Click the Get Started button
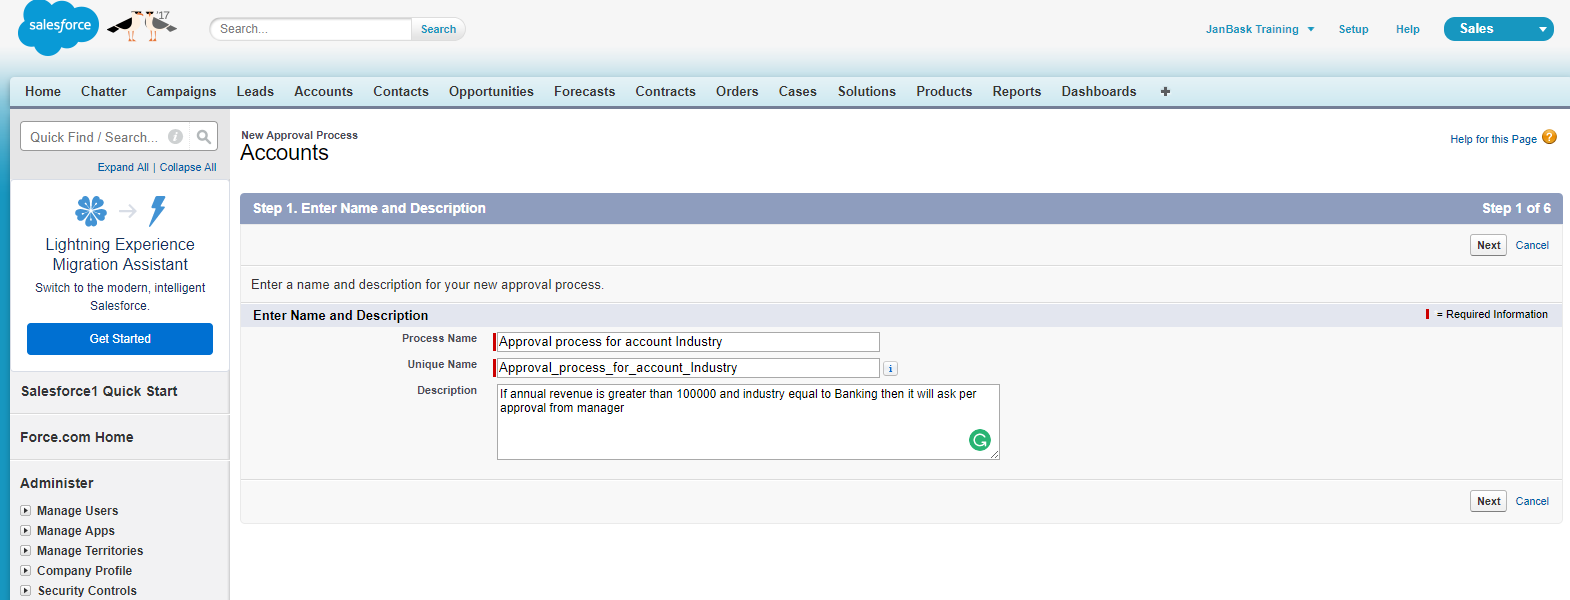 (120, 339)
